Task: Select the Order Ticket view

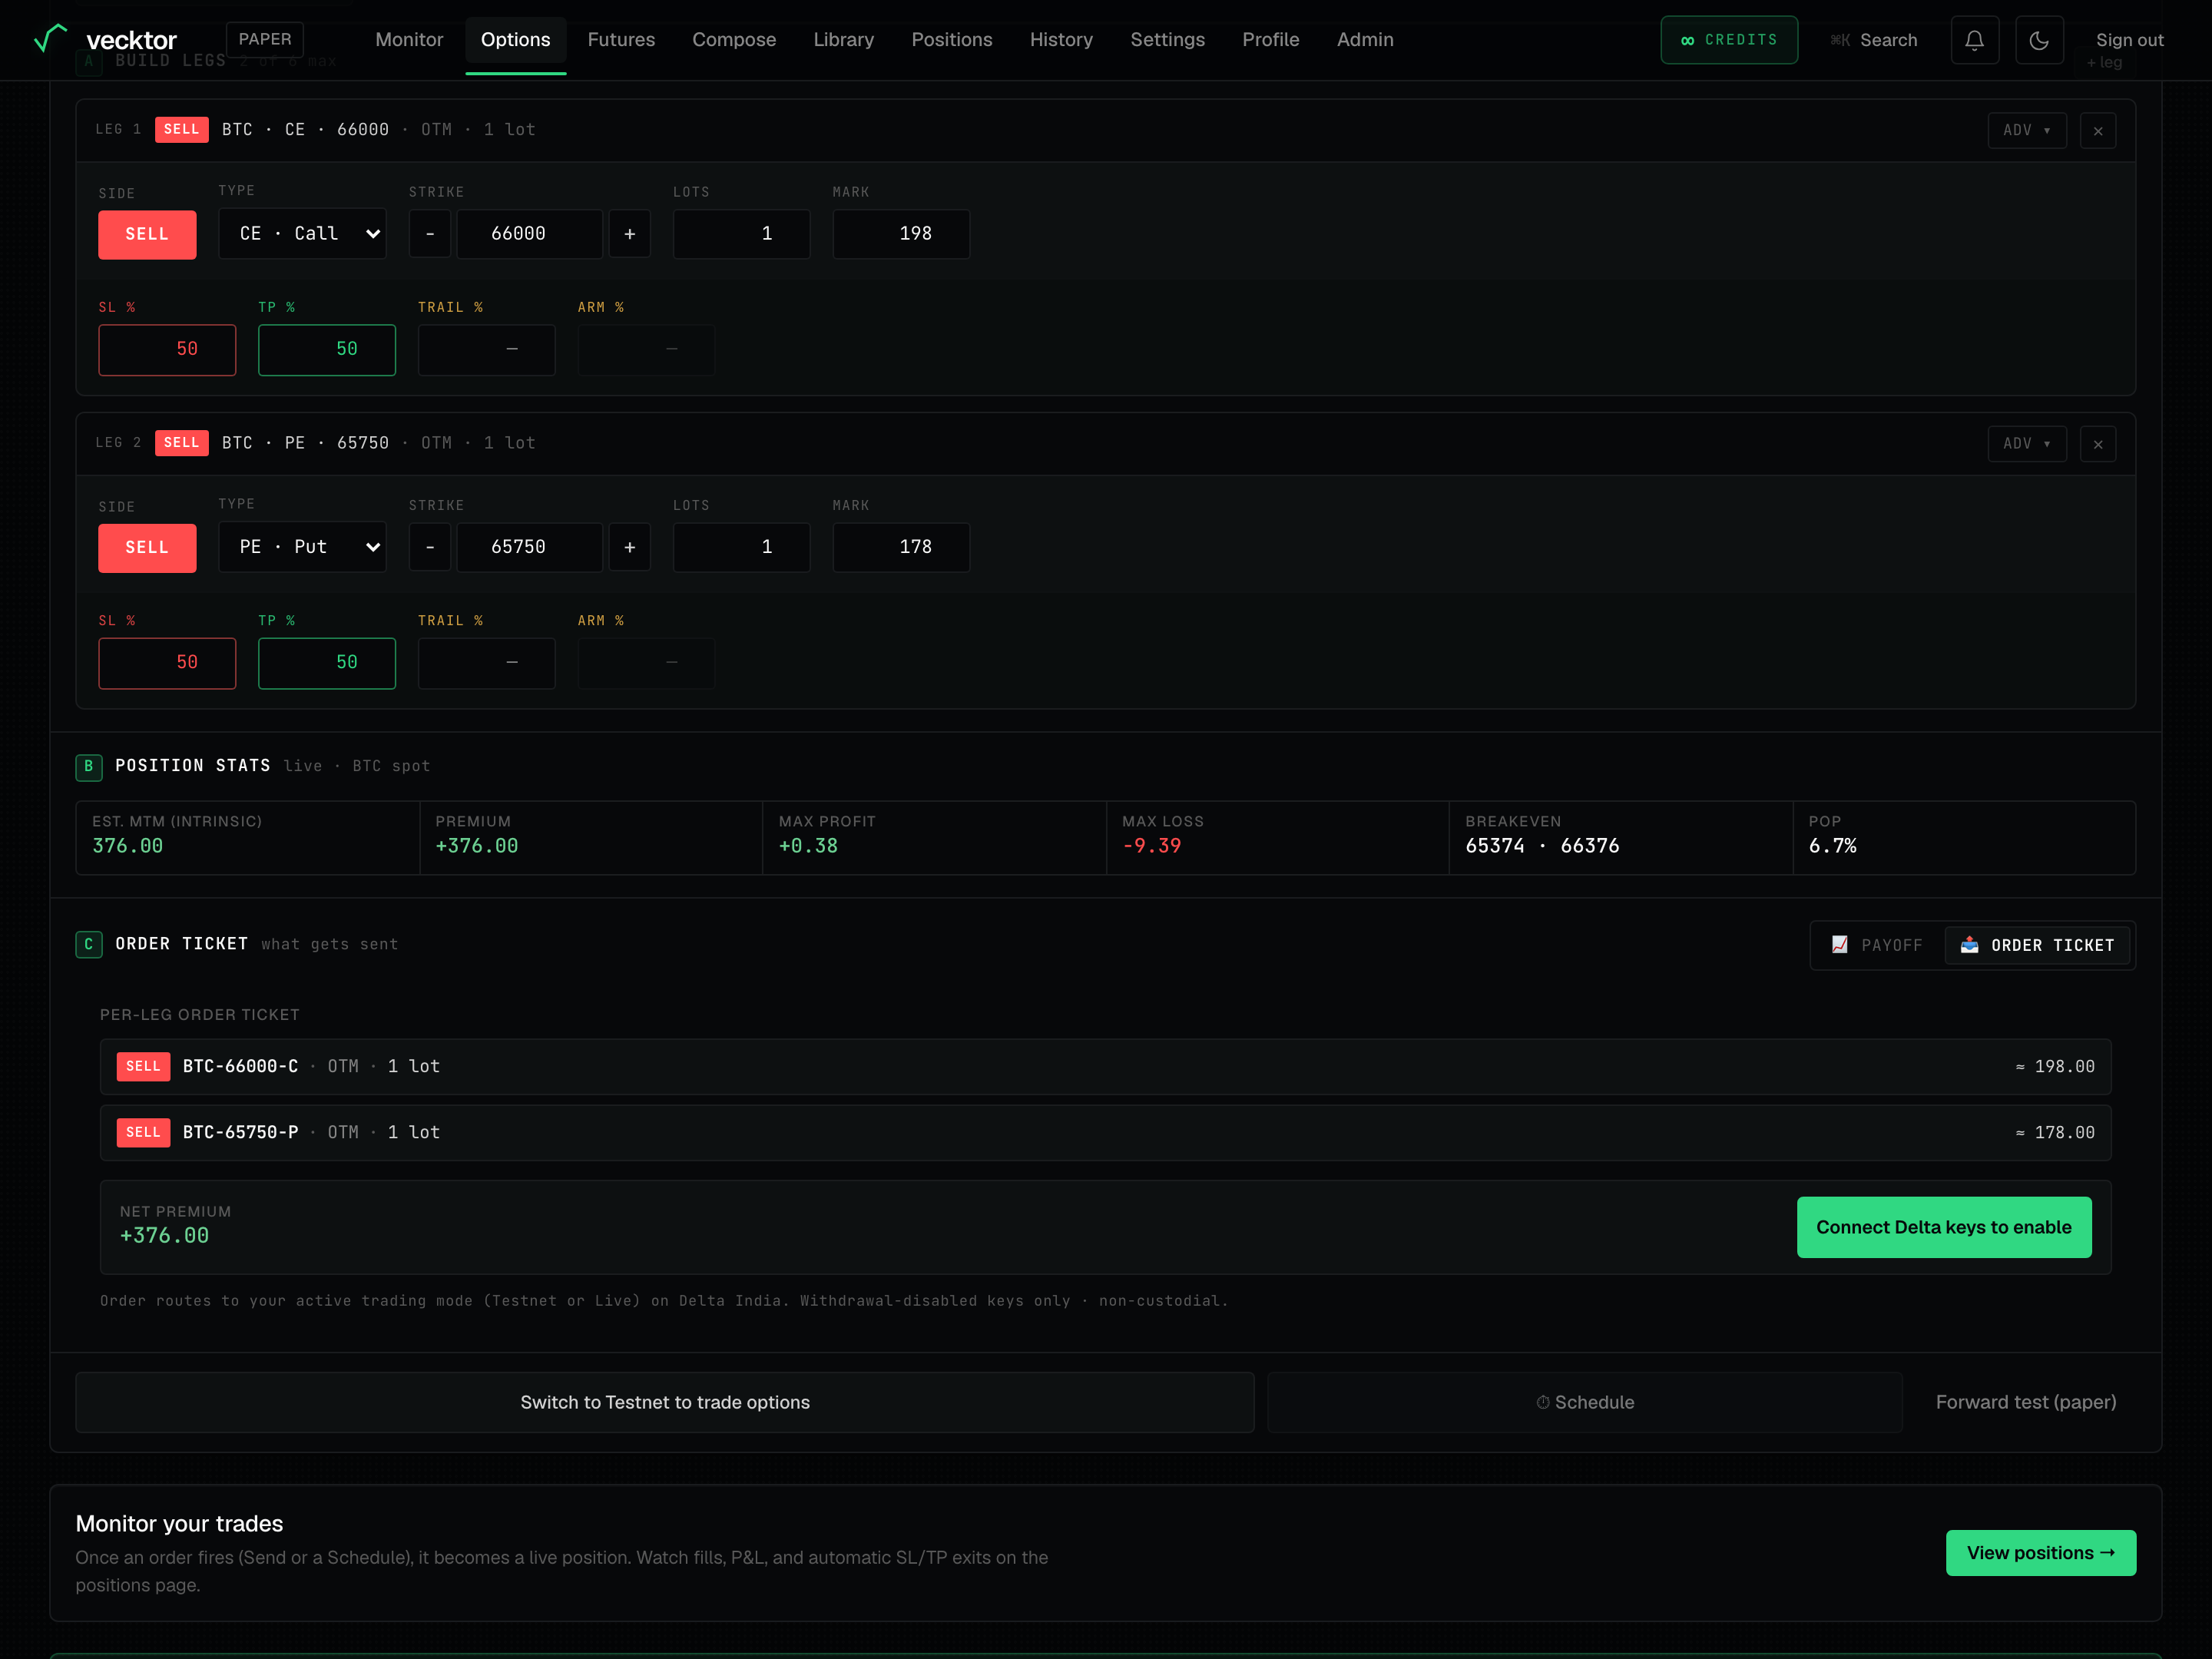Action: (2037, 945)
